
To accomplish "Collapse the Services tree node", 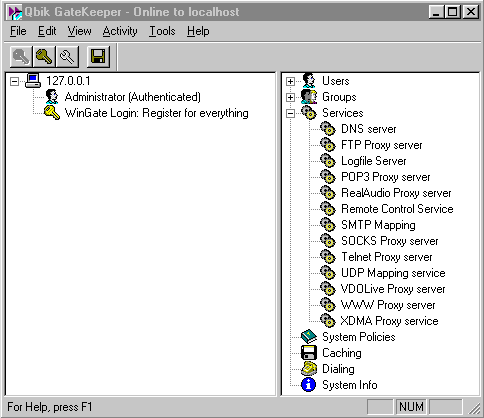I will coord(290,113).
